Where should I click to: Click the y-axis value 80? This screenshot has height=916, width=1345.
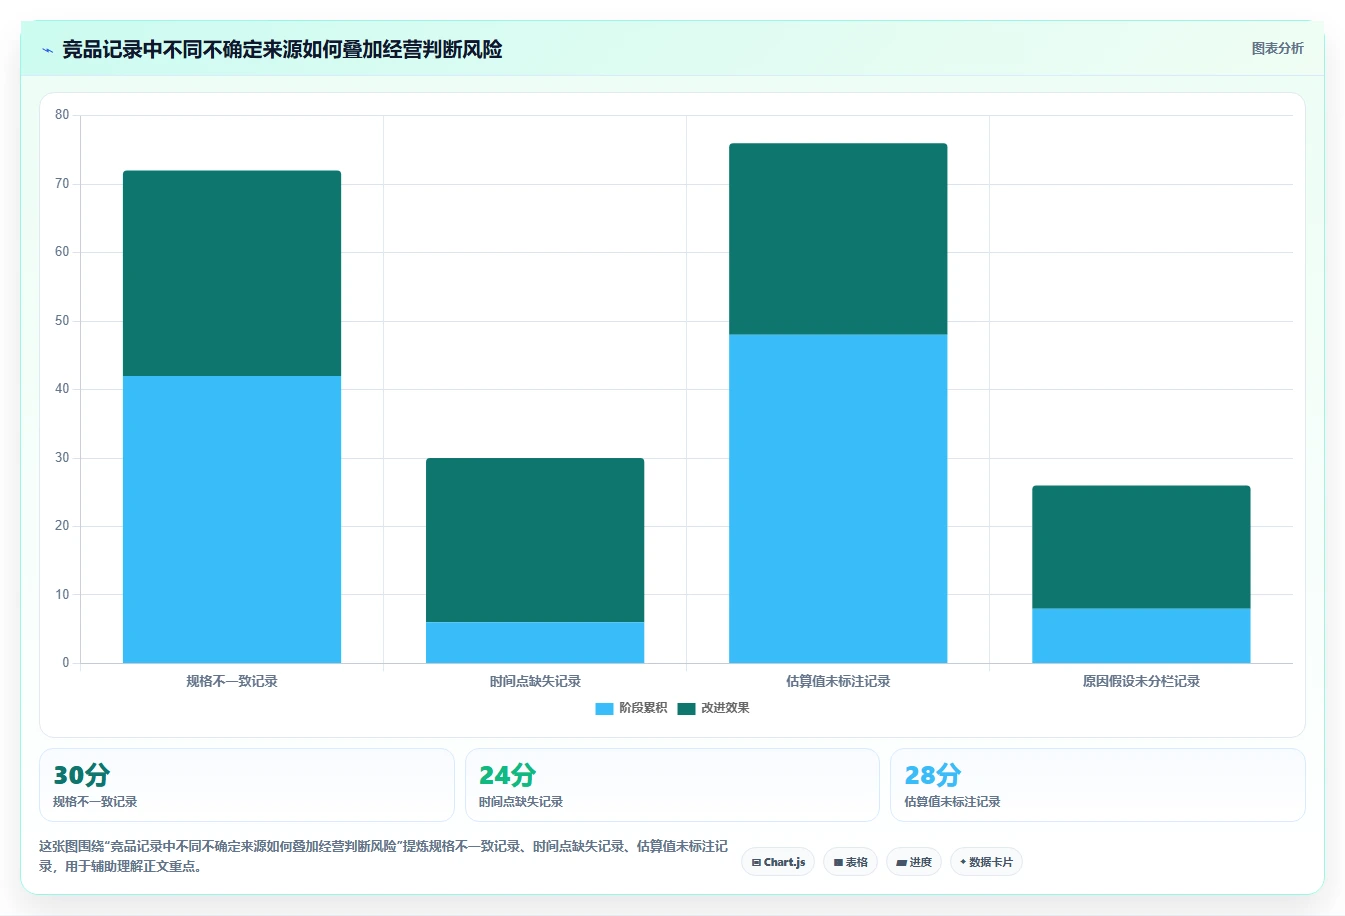pos(62,115)
